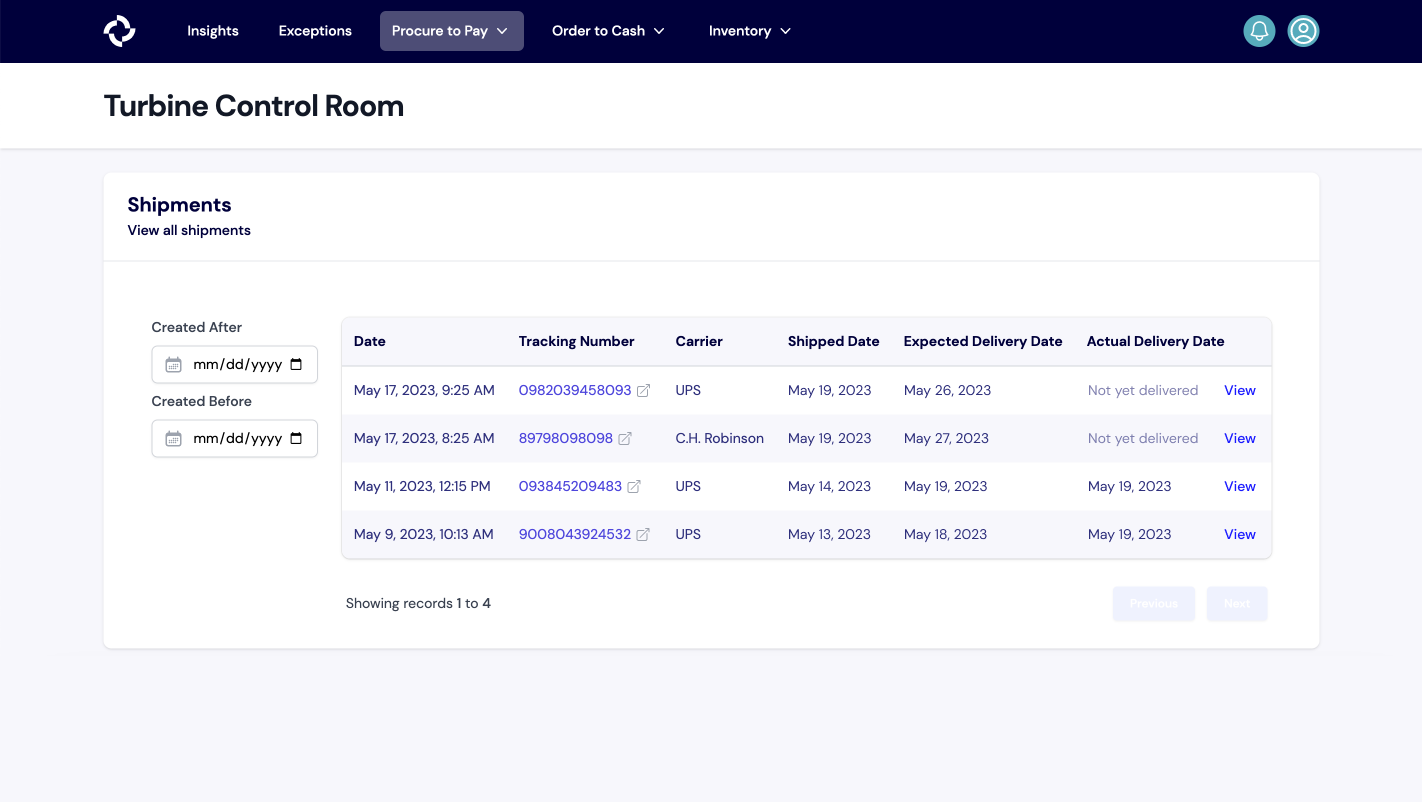
Task: Expand the Procure to Pay dropdown
Action: click(451, 31)
